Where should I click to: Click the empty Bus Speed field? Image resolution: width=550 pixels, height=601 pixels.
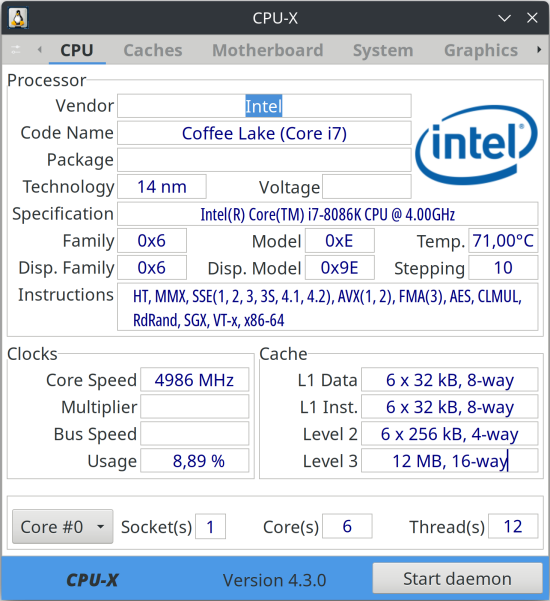coord(194,434)
